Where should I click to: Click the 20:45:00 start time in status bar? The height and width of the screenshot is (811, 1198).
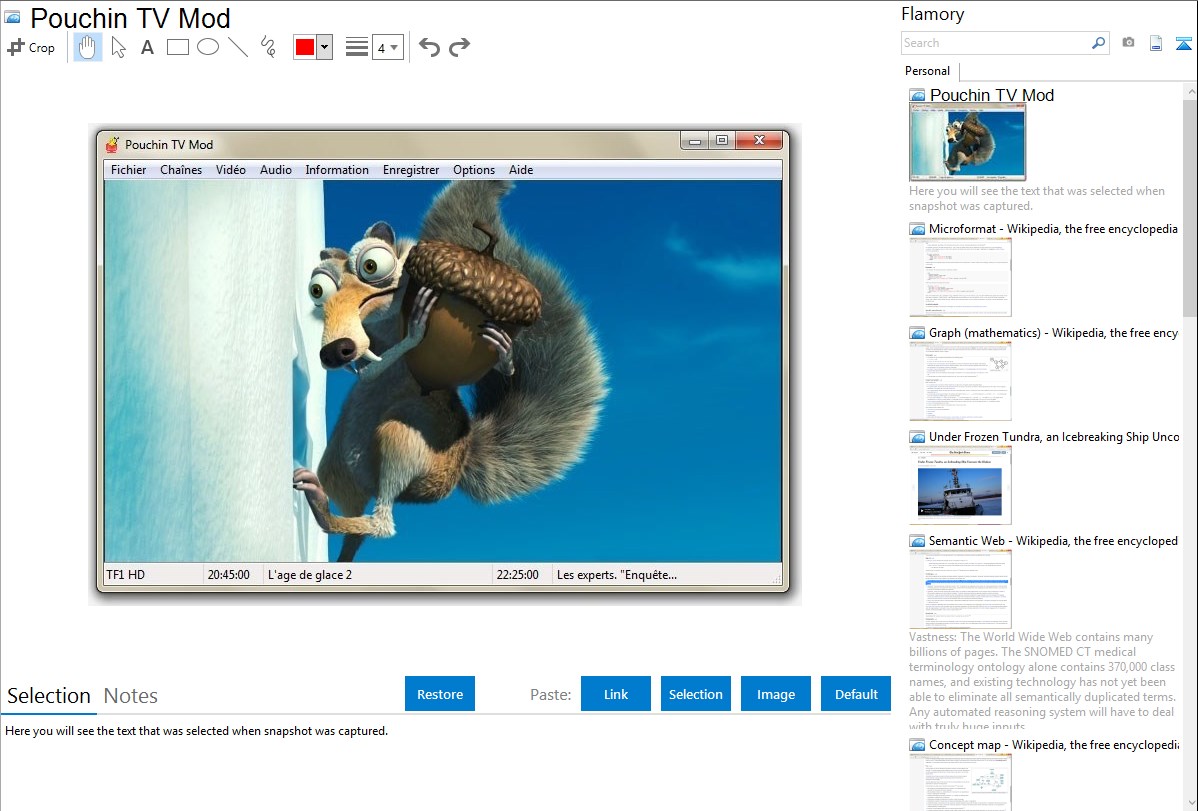(228, 575)
